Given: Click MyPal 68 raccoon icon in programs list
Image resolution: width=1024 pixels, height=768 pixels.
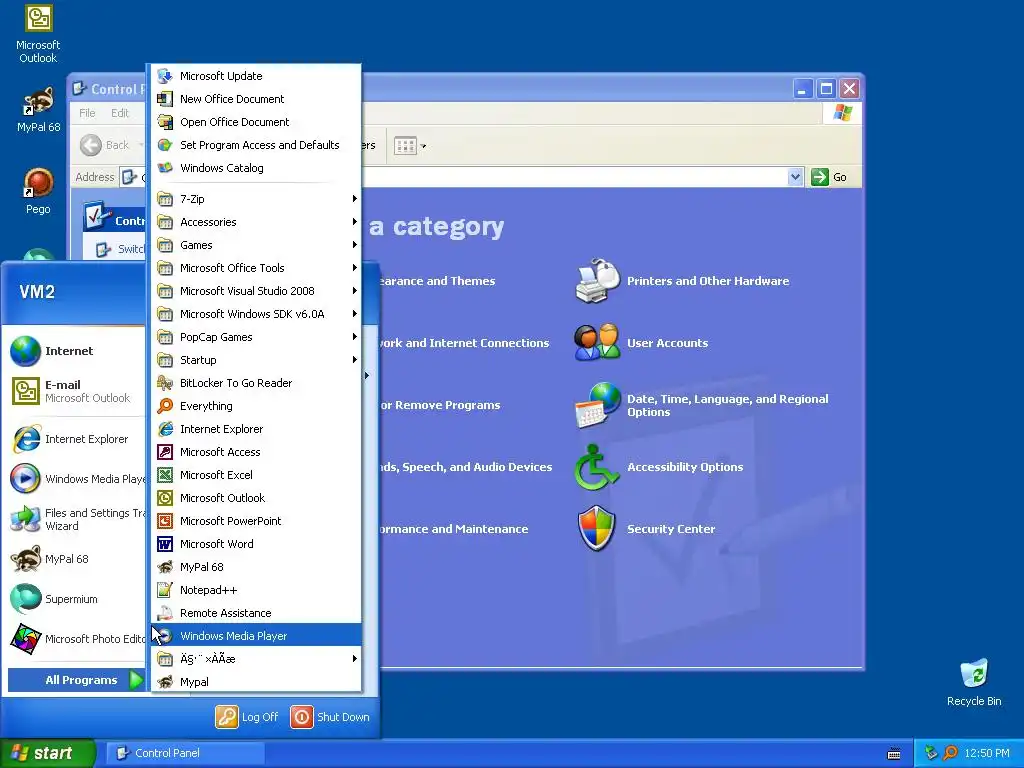Looking at the screenshot, I should click(165, 567).
